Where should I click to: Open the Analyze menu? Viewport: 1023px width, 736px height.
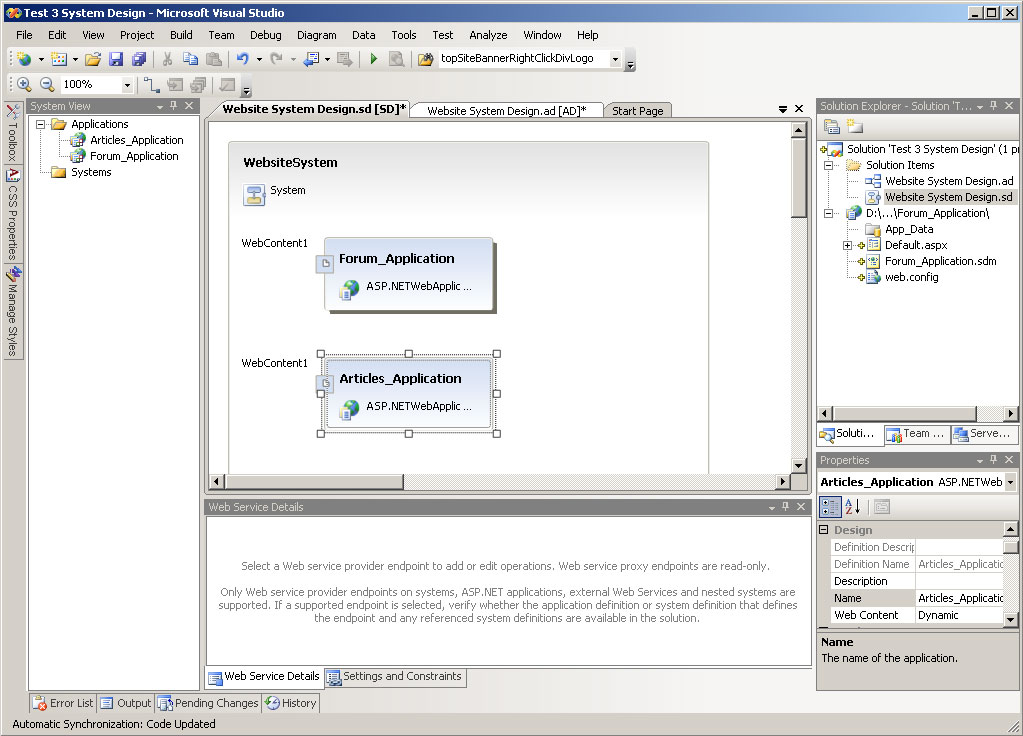pos(488,35)
